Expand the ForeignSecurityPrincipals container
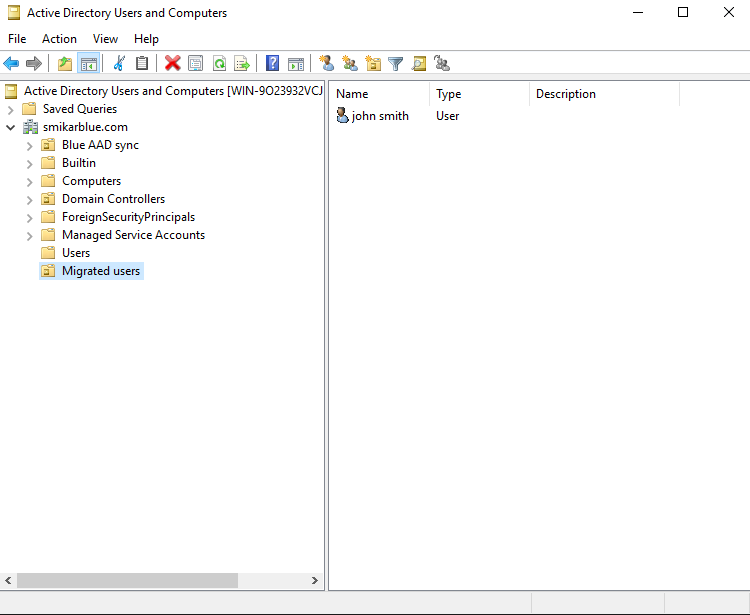The height and width of the screenshot is (615, 750). [x=30, y=218]
